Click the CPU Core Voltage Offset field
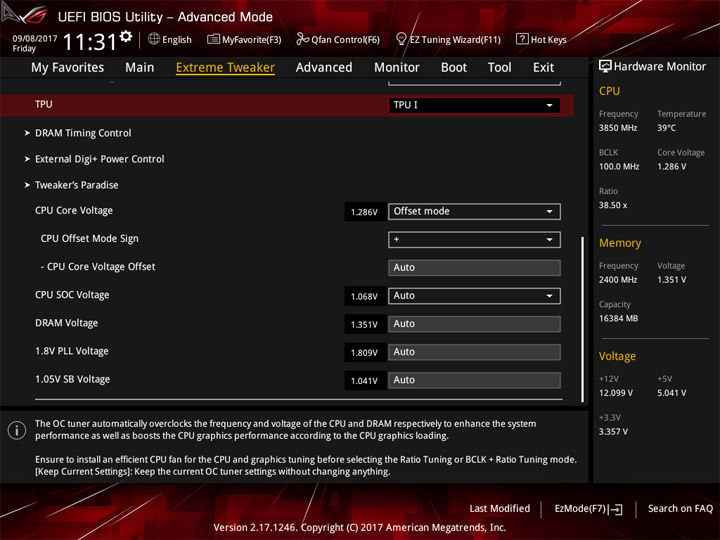The height and width of the screenshot is (540, 720). (x=474, y=268)
